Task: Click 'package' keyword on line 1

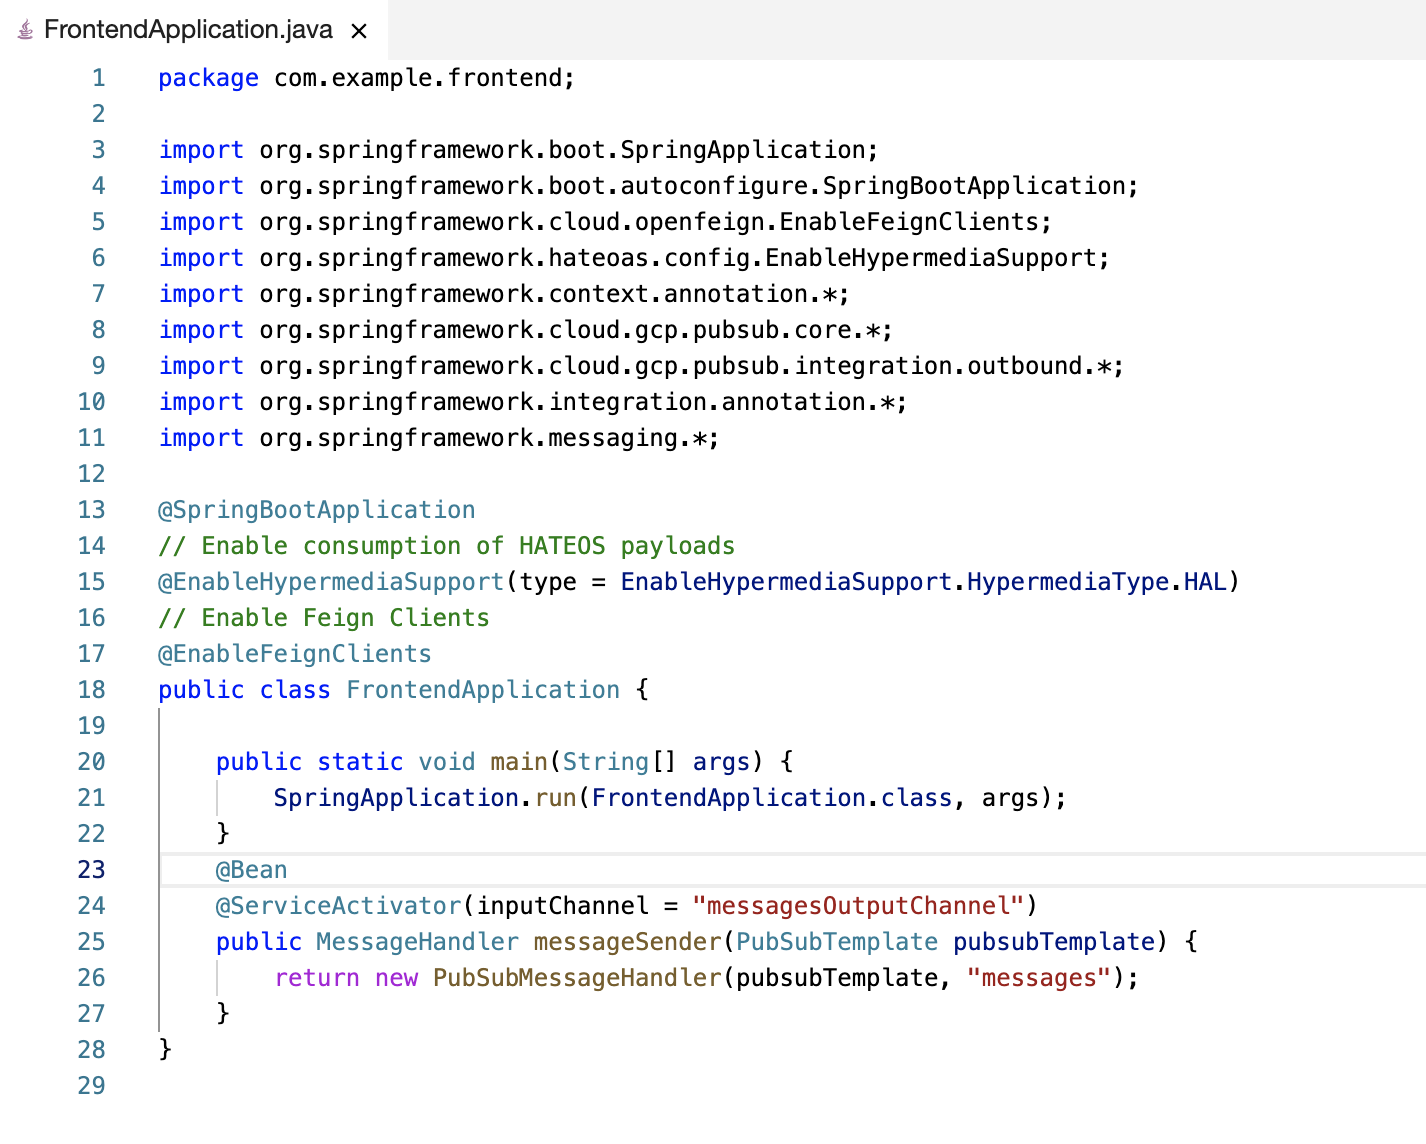Action: click(208, 78)
